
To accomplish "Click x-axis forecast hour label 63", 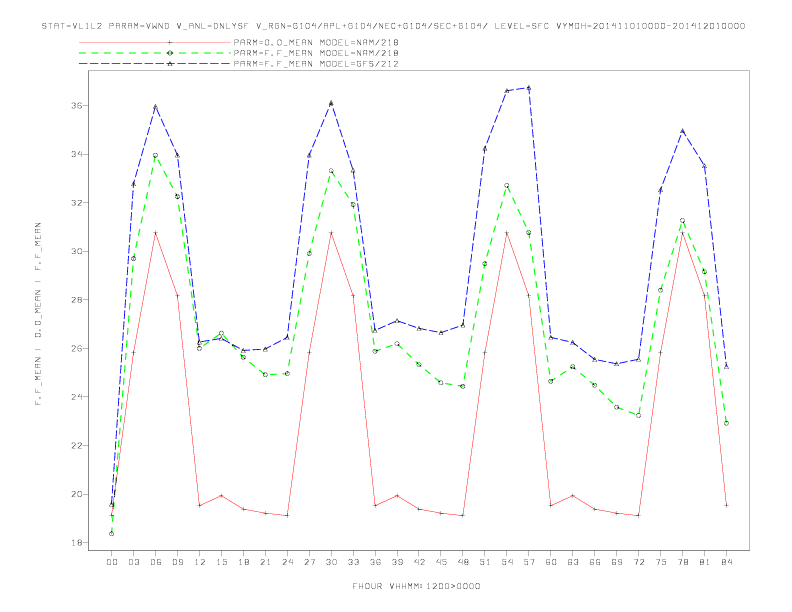I will point(573,562).
